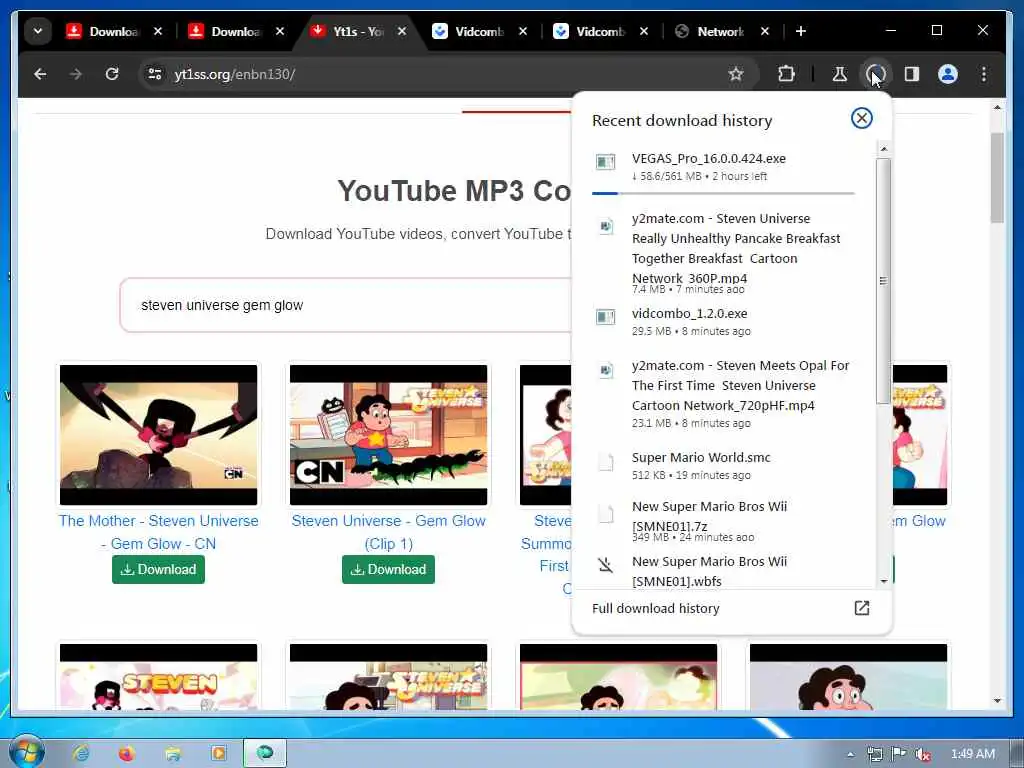Open the tab search dropdown arrow

click(38, 31)
